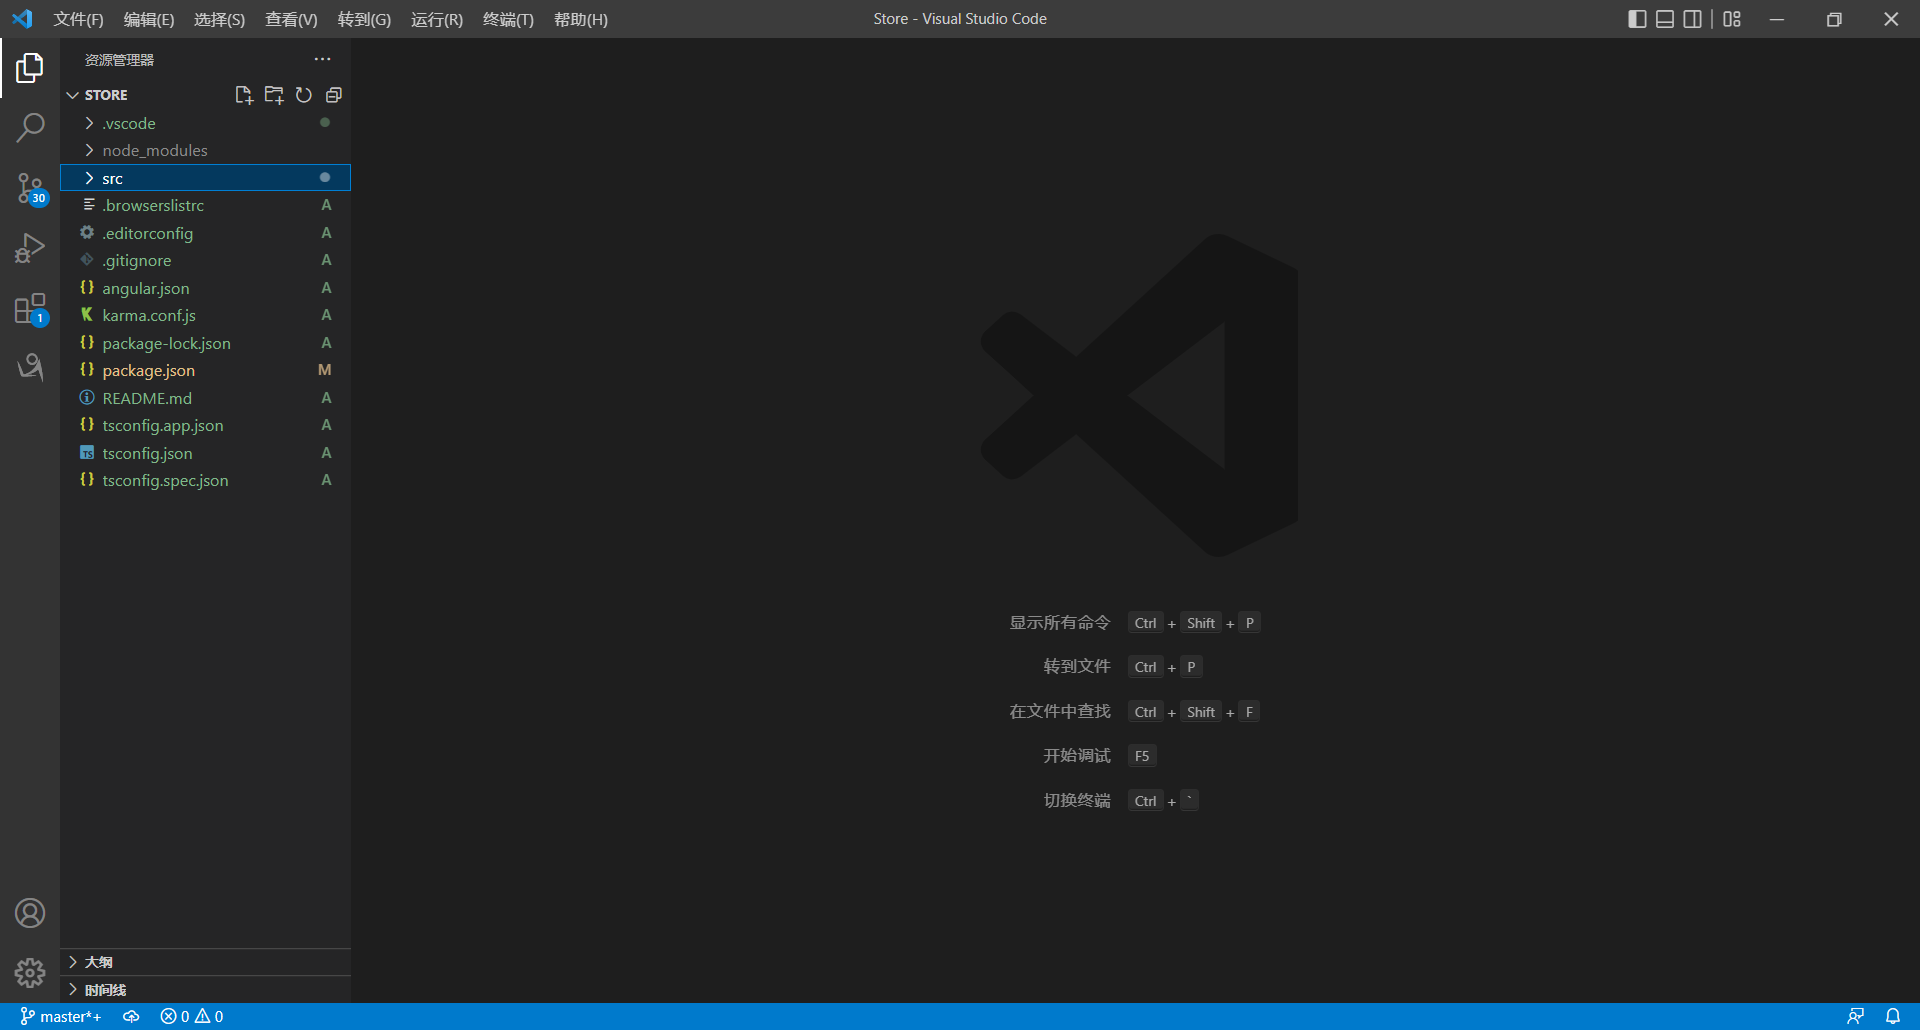The width and height of the screenshot is (1920, 1030).
Task: Open the tsconfig.spec.json file
Action: point(205,480)
